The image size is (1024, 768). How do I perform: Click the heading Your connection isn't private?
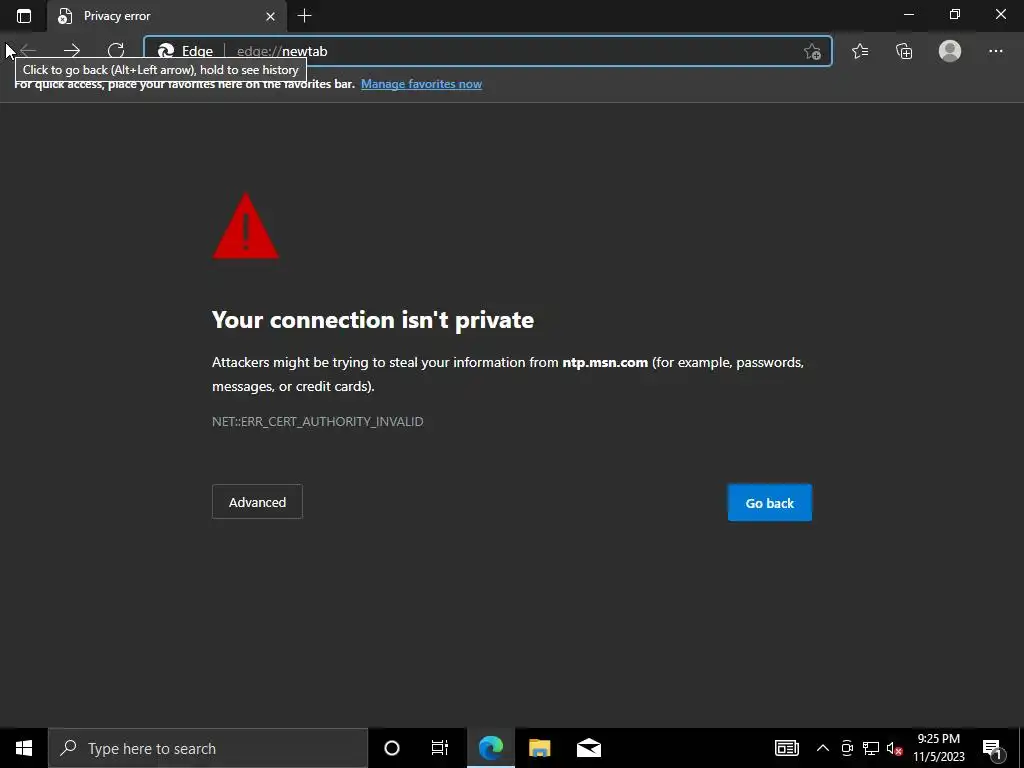373,320
